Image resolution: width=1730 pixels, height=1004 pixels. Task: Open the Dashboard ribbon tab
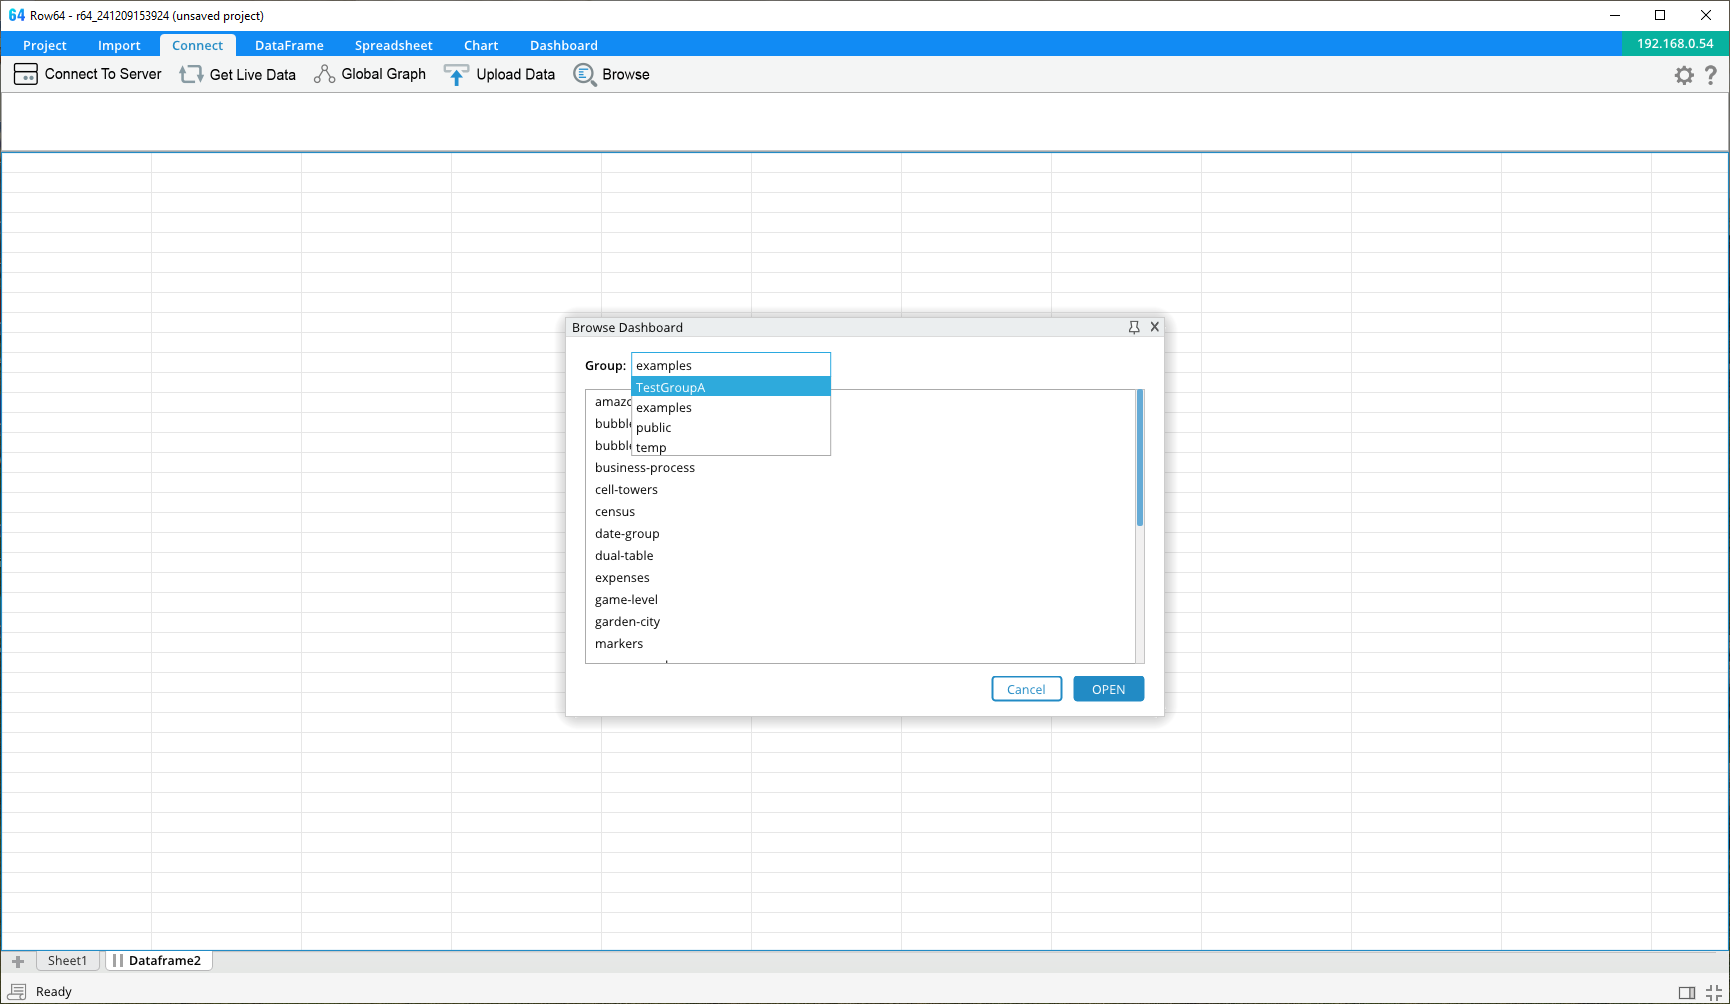coord(563,45)
